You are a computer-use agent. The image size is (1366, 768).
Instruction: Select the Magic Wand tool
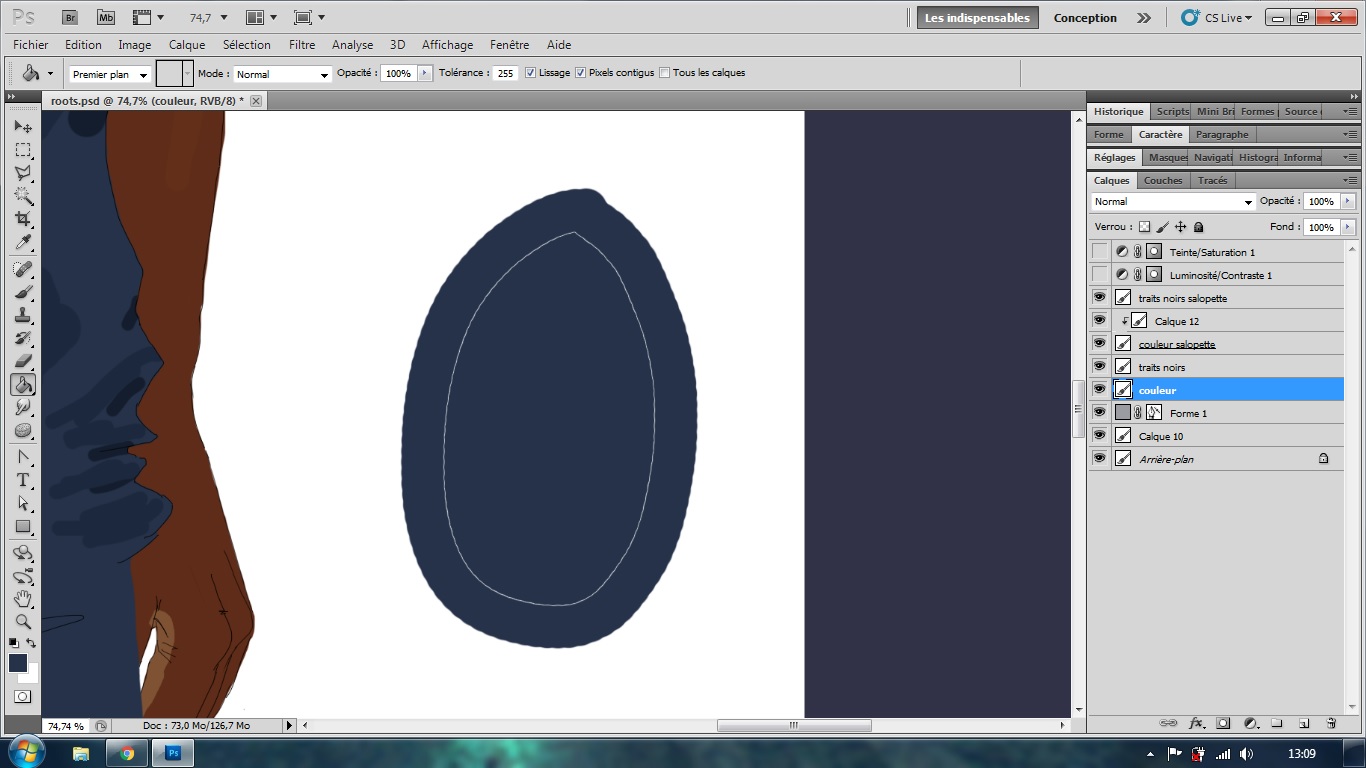23,196
